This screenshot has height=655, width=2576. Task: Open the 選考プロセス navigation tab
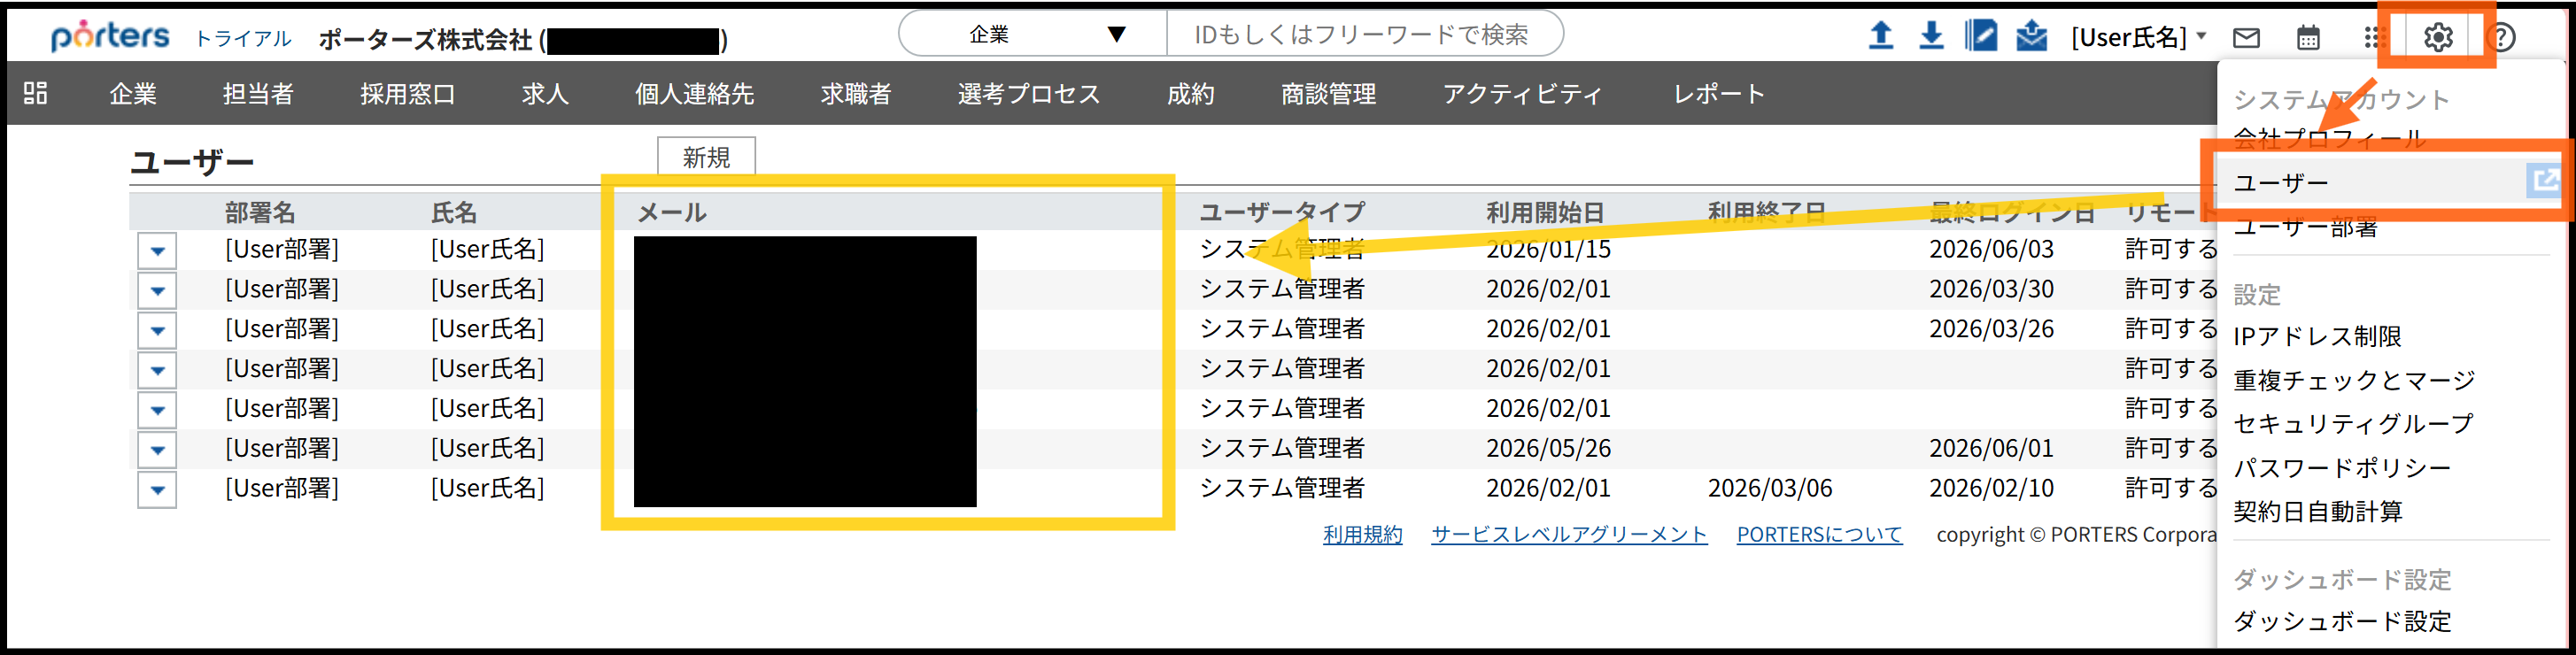click(x=1029, y=93)
